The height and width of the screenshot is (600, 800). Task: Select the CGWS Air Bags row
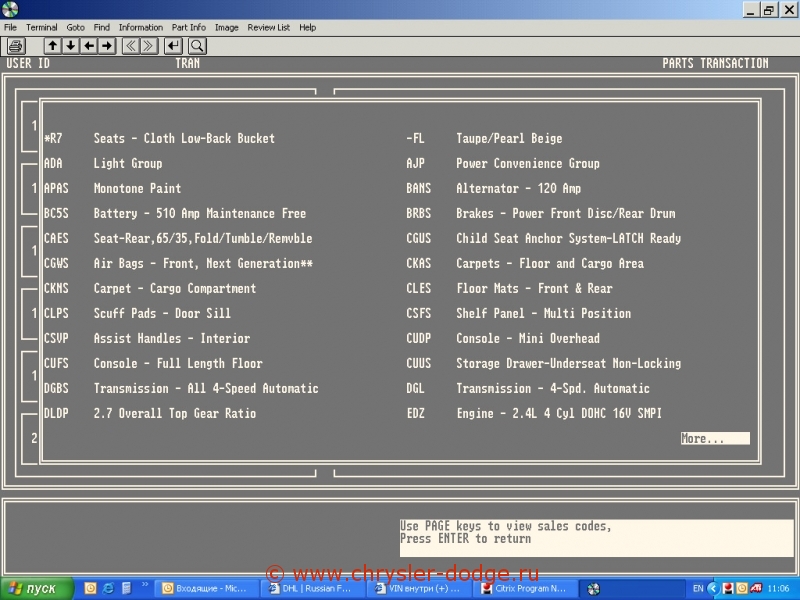pyautogui.click(x=178, y=263)
